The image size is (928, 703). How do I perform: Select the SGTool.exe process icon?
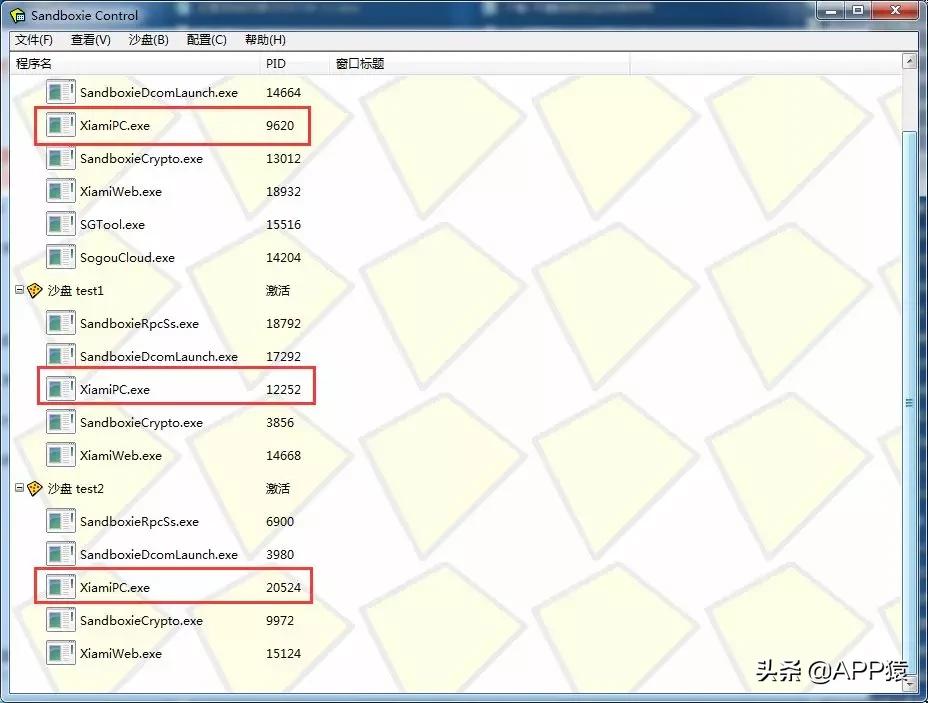[x=60, y=224]
